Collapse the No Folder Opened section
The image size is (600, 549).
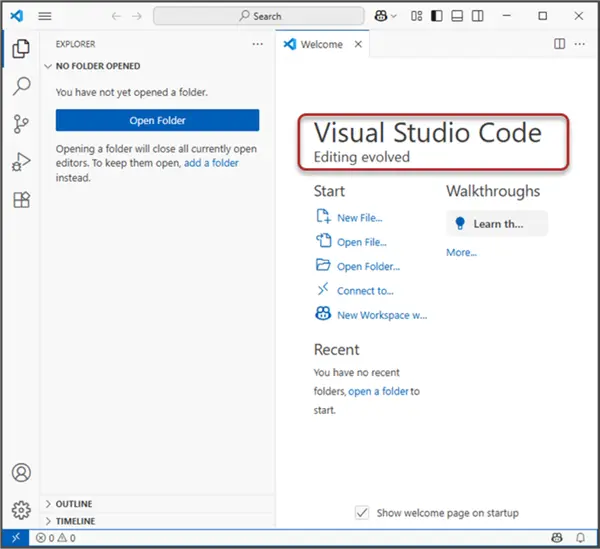pyautogui.click(x=98, y=66)
